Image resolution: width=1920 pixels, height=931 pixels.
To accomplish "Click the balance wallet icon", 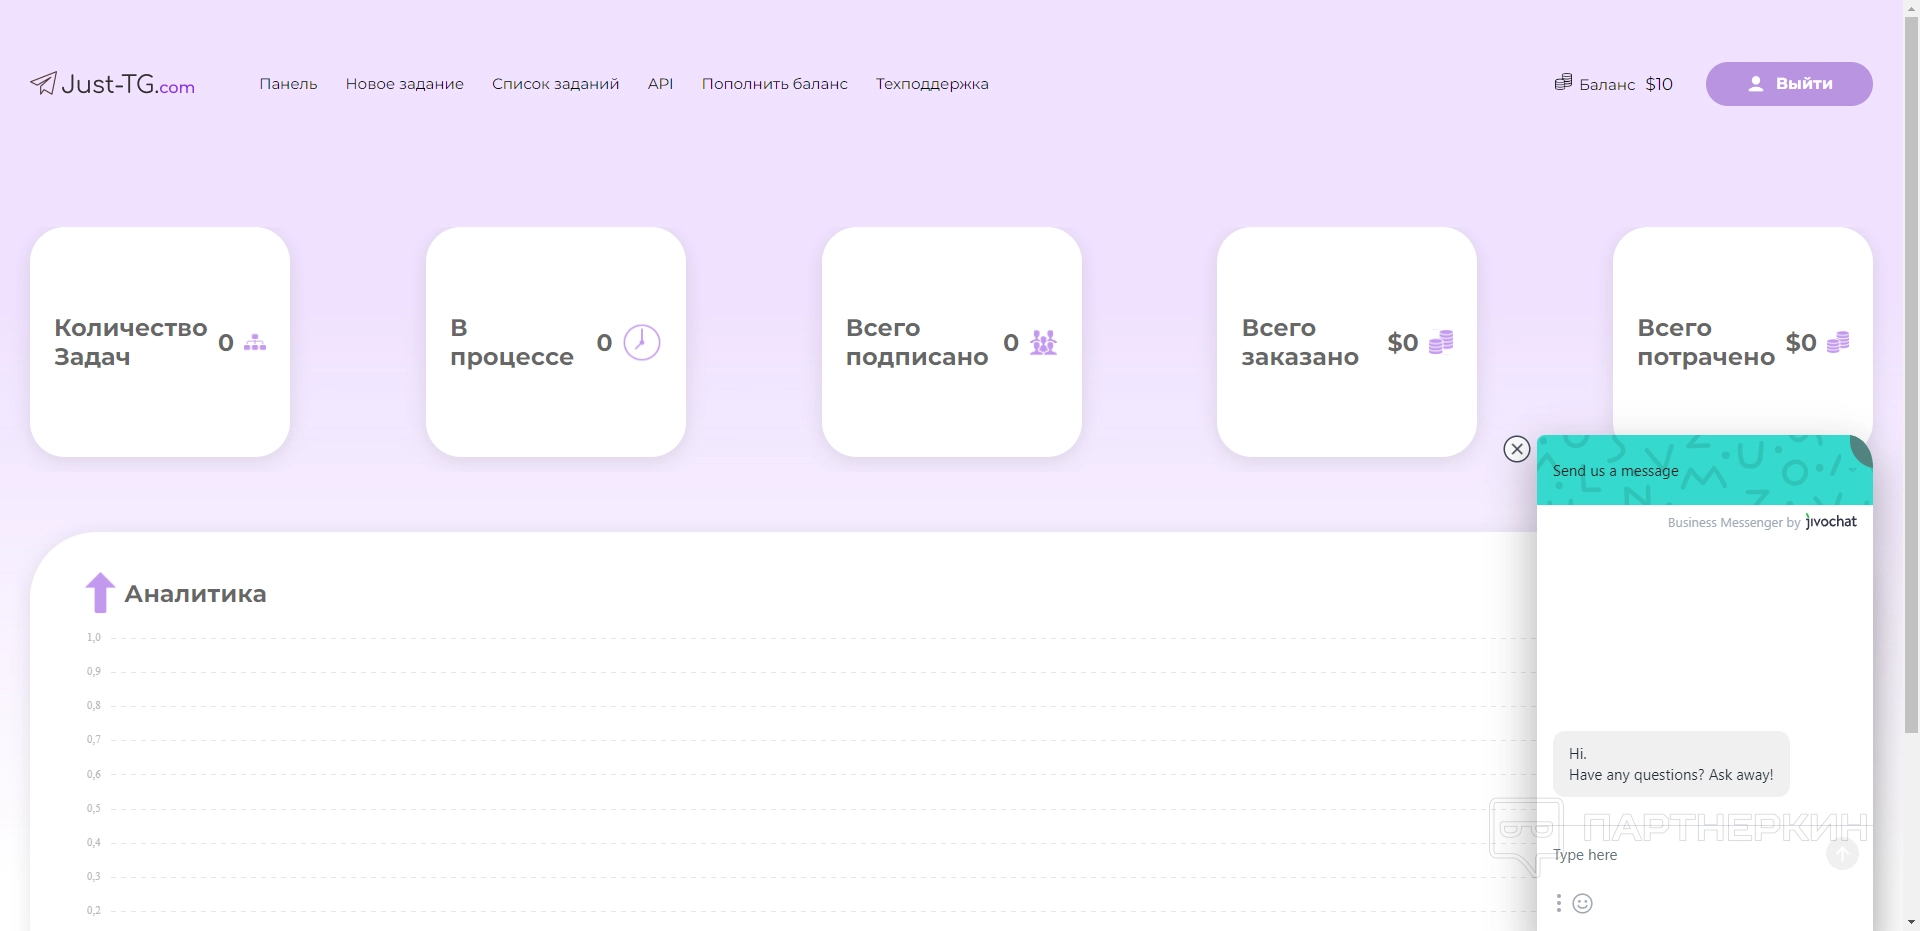I will 1563,82.
